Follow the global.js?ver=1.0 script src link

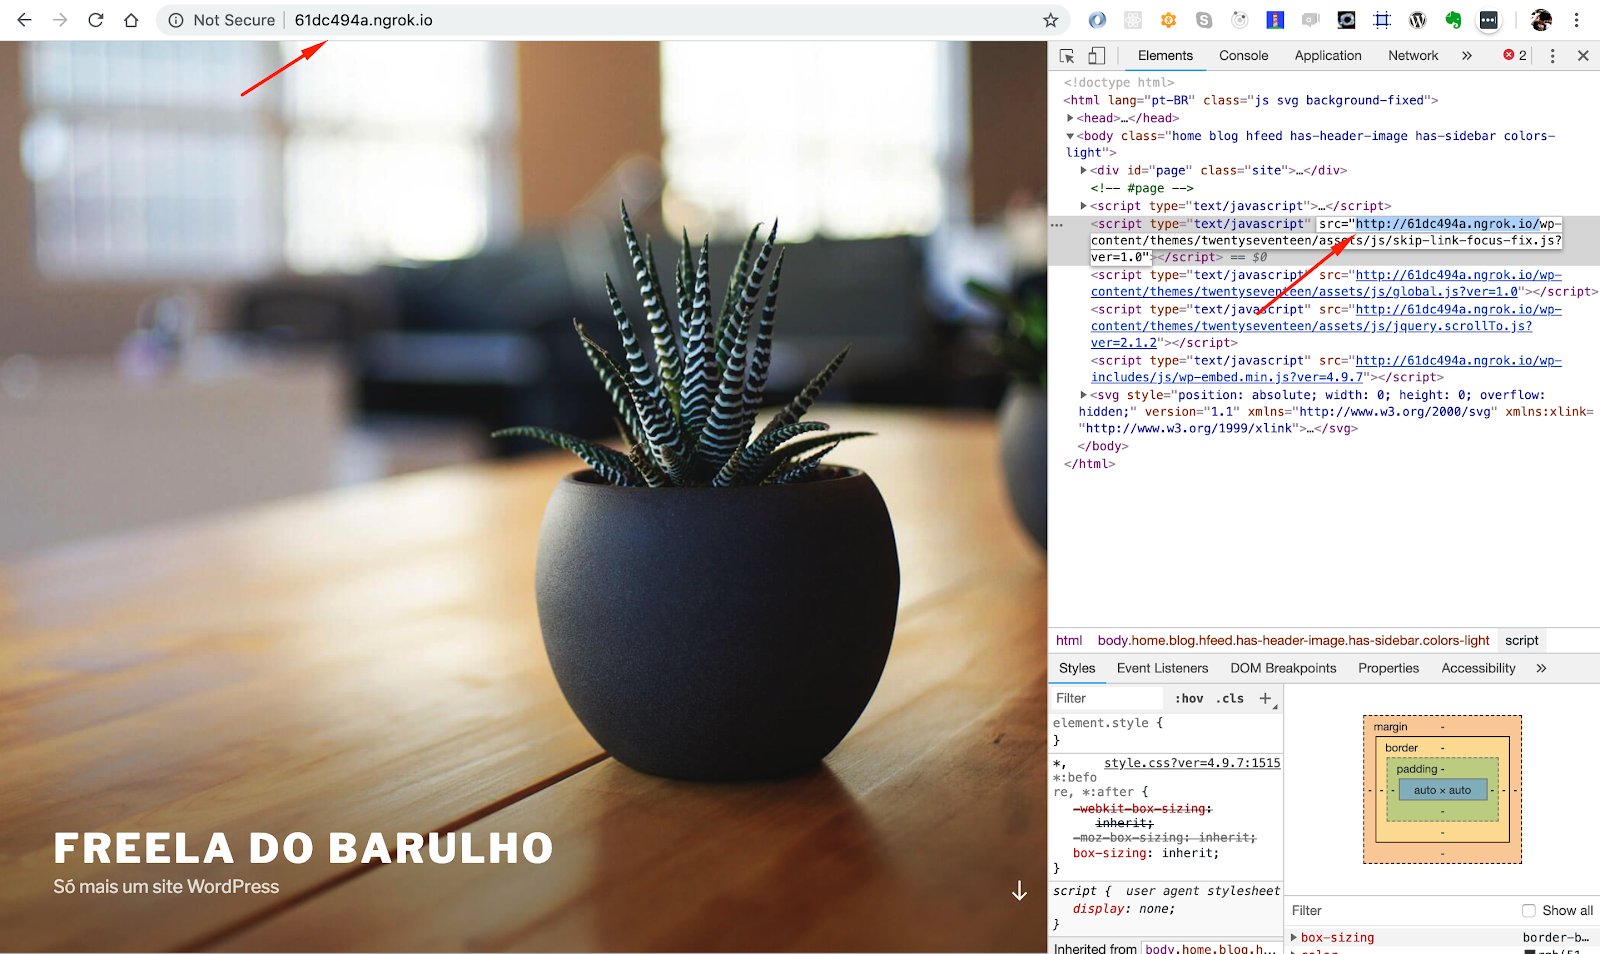click(1326, 283)
